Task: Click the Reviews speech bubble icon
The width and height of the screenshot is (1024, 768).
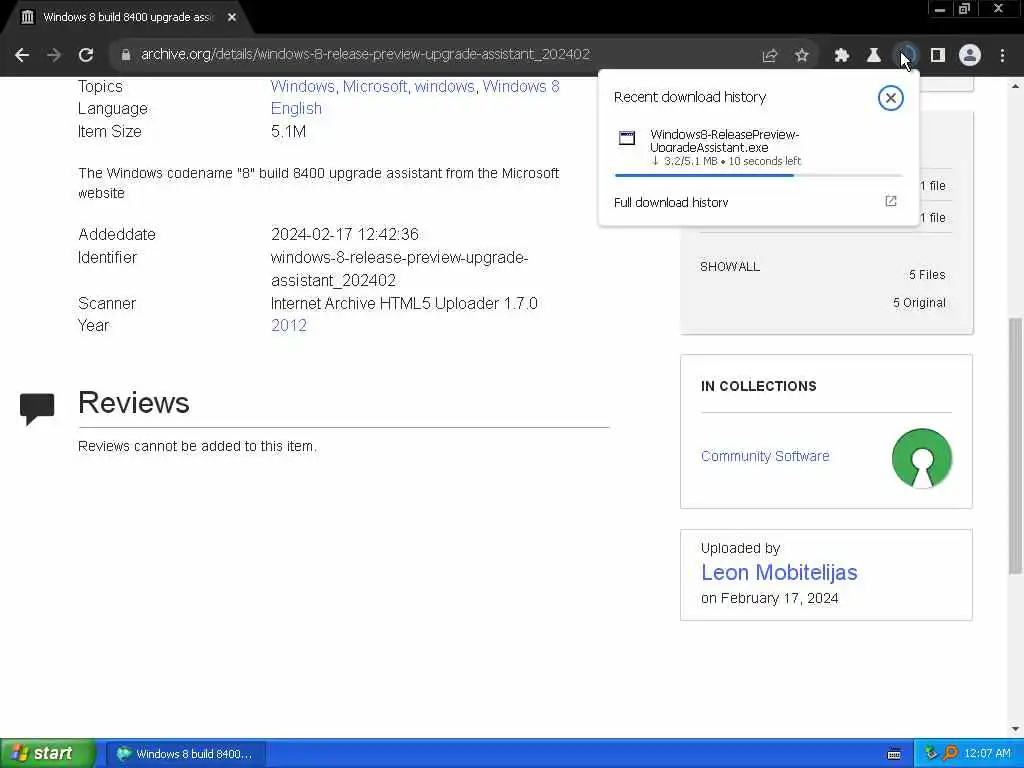Action: (x=37, y=409)
